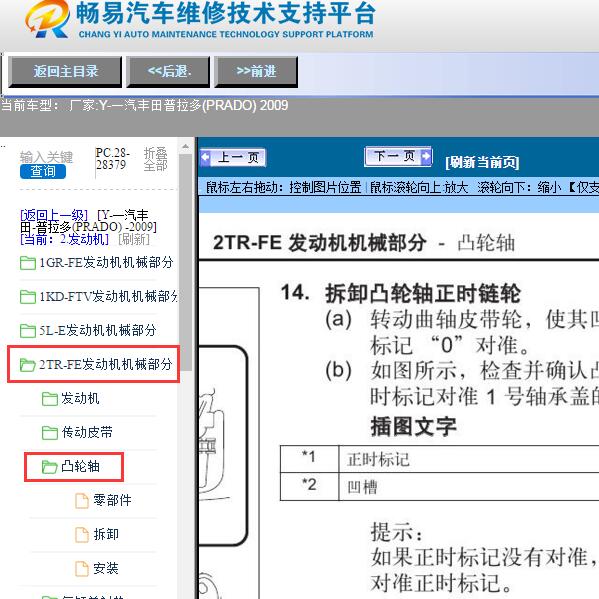Viewport: 599px width, 599px height.
Task: Click the PC.28-28379 text
Action: 113,159
